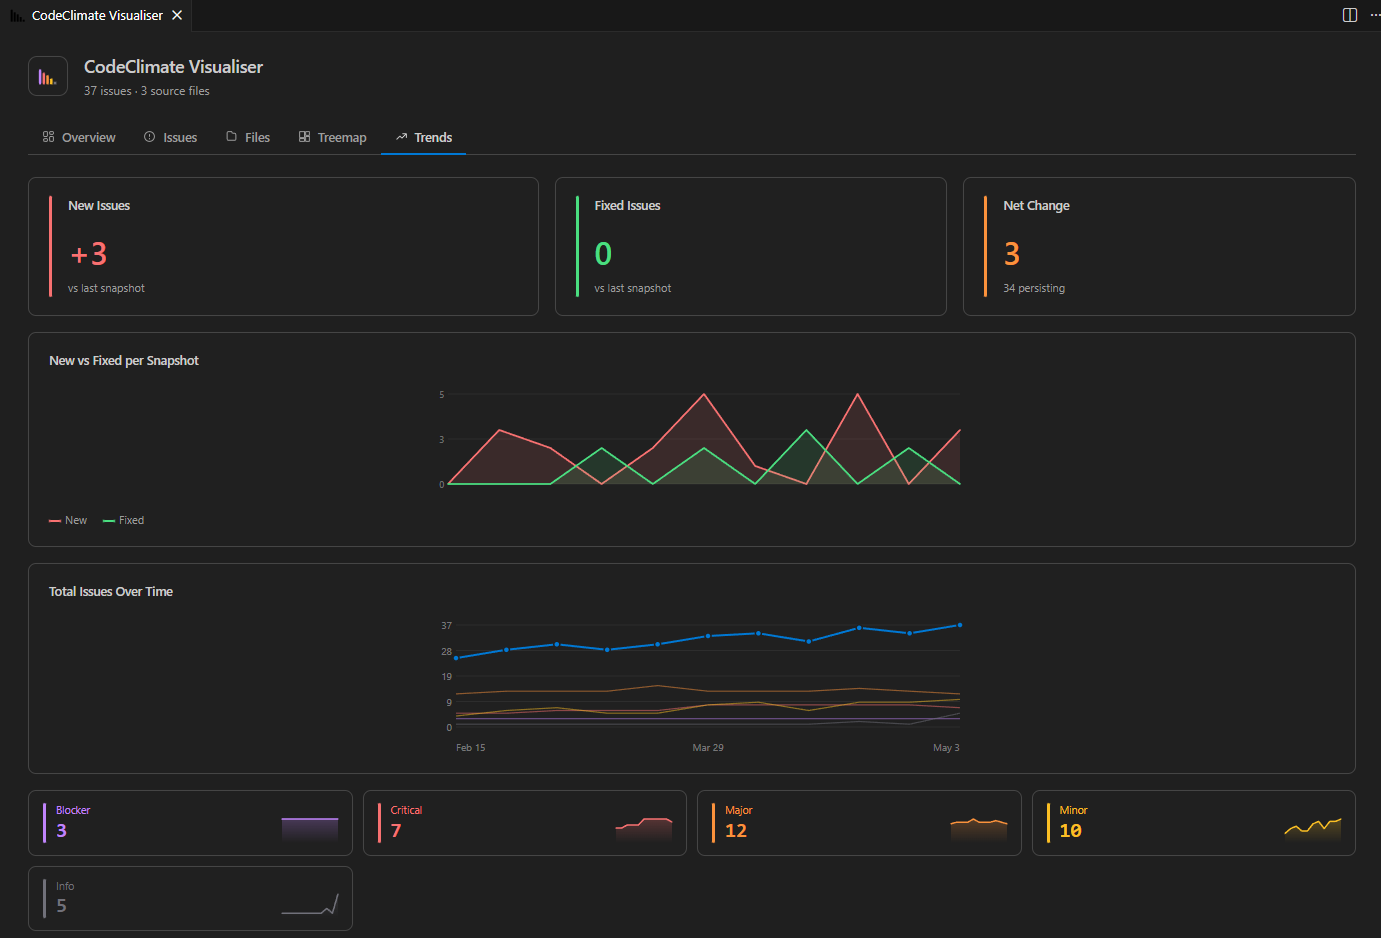Screen dimensions: 1381x938
Task: Click the split editor icon
Action: [x=1350, y=15]
